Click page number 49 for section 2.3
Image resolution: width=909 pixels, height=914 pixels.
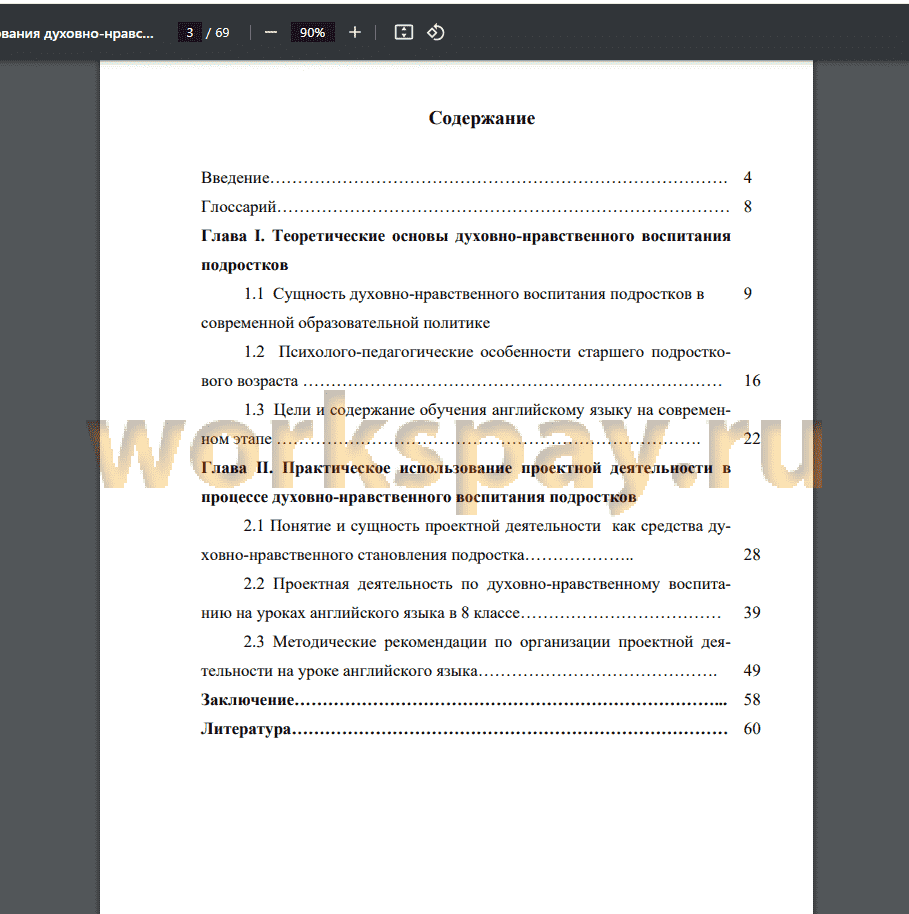click(752, 670)
